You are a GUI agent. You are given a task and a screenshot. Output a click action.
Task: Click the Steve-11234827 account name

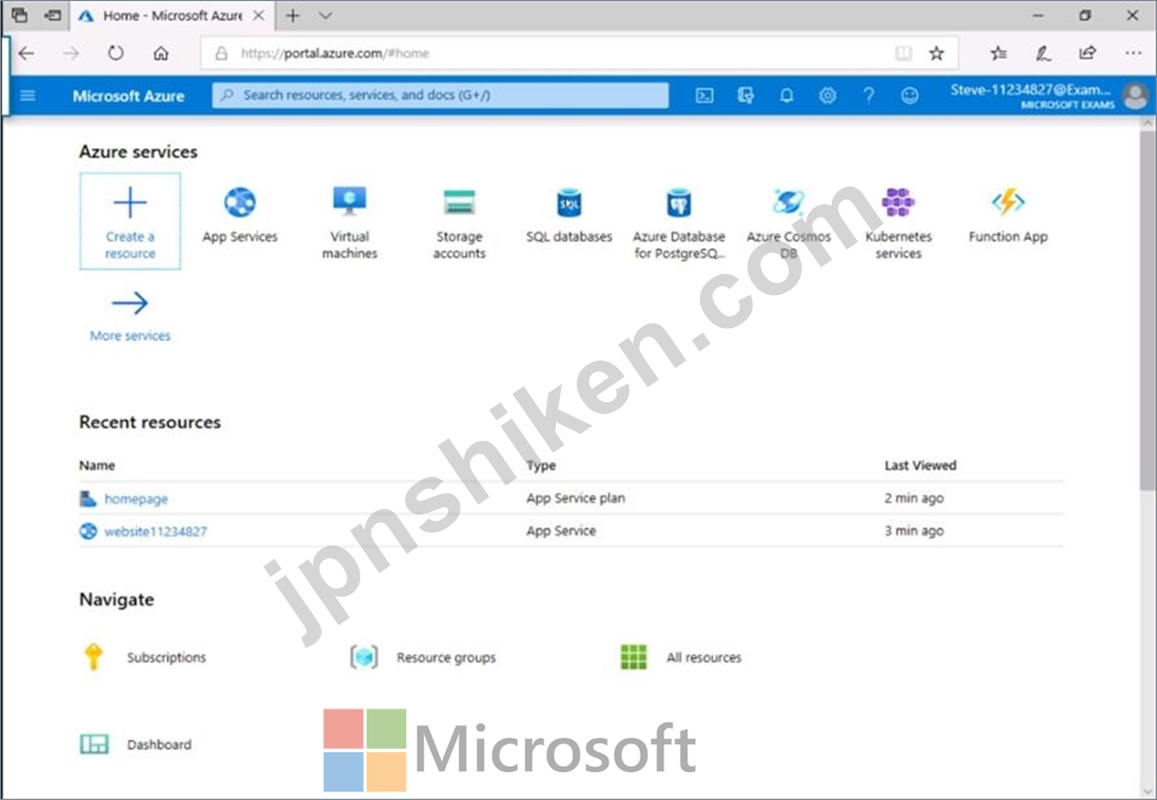coord(1031,90)
